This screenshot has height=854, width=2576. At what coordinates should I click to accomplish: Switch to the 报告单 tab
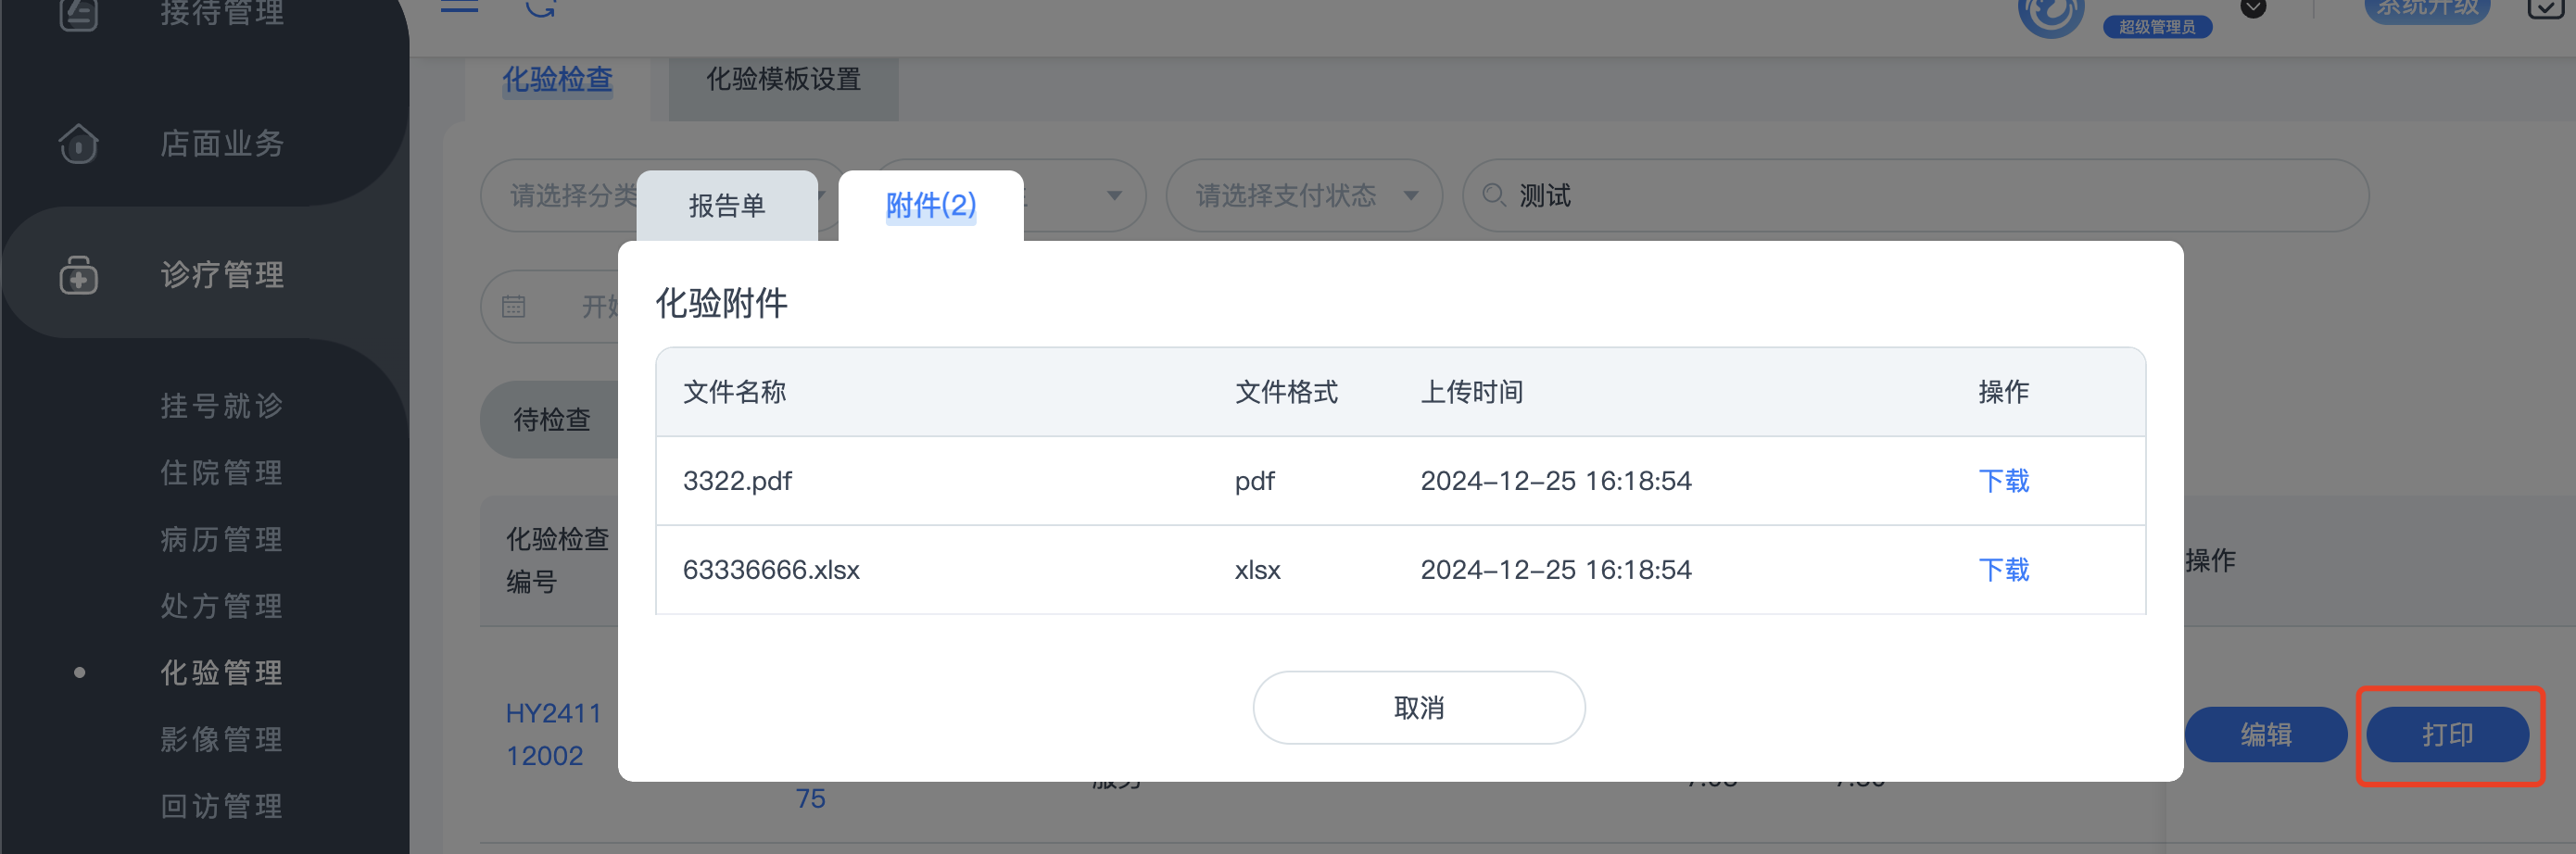(x=727, y=206)
